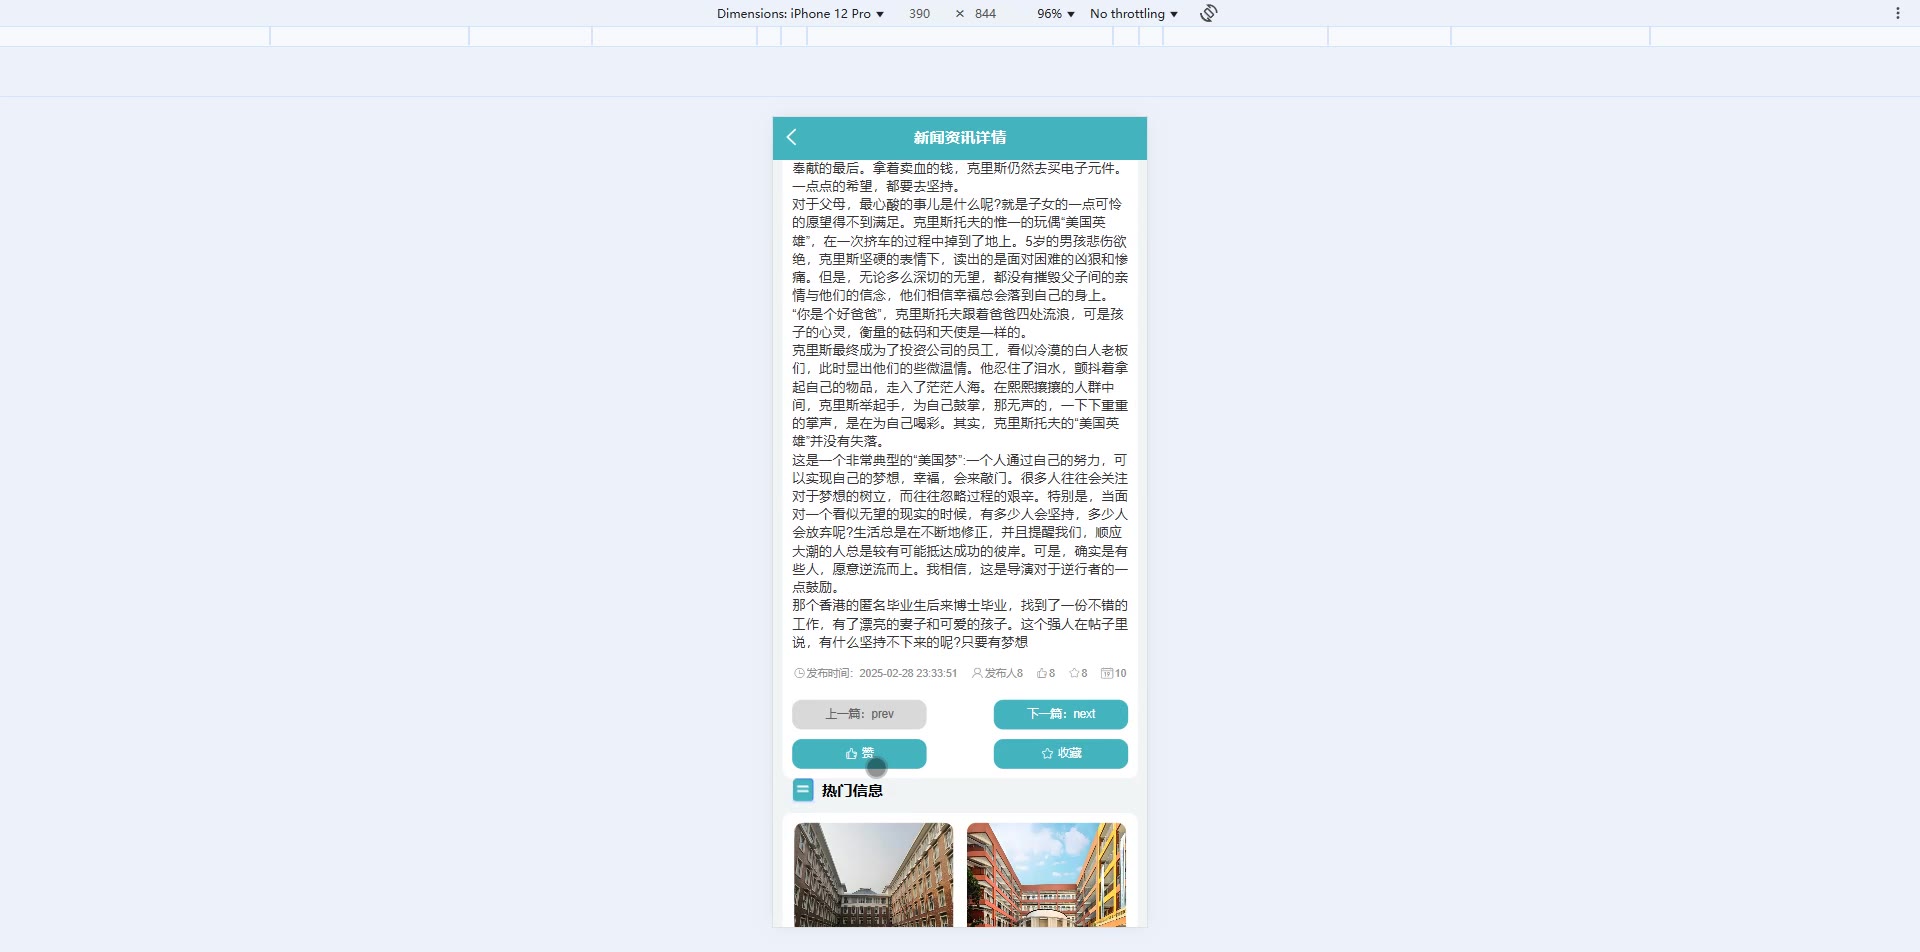The height and width of the screenshot is (952, 1920).
Task: Click the hot info section list icon
Action: pos(803,790)
